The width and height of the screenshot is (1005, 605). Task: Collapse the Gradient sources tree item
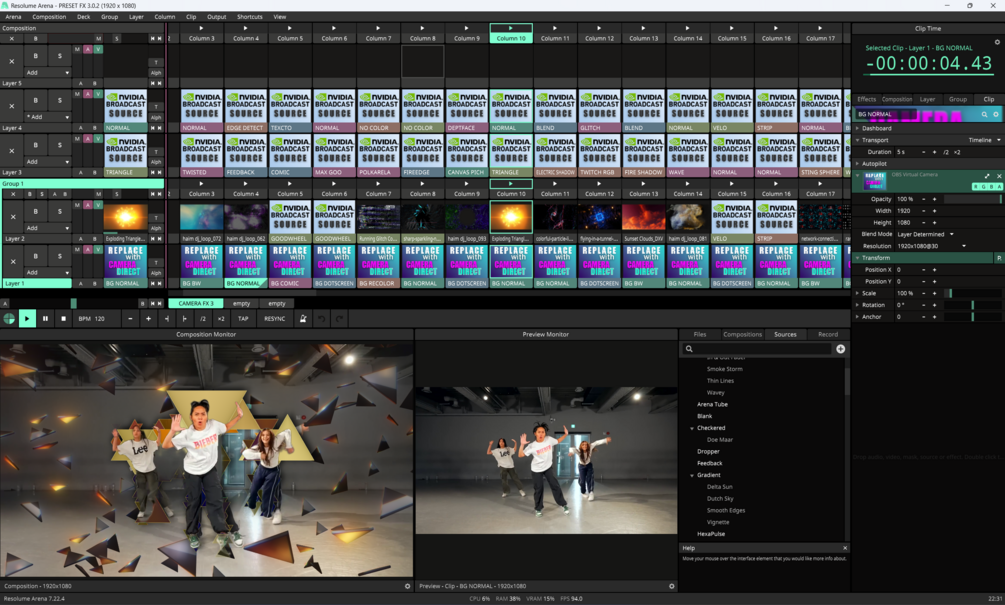click(x=692, y=476)
